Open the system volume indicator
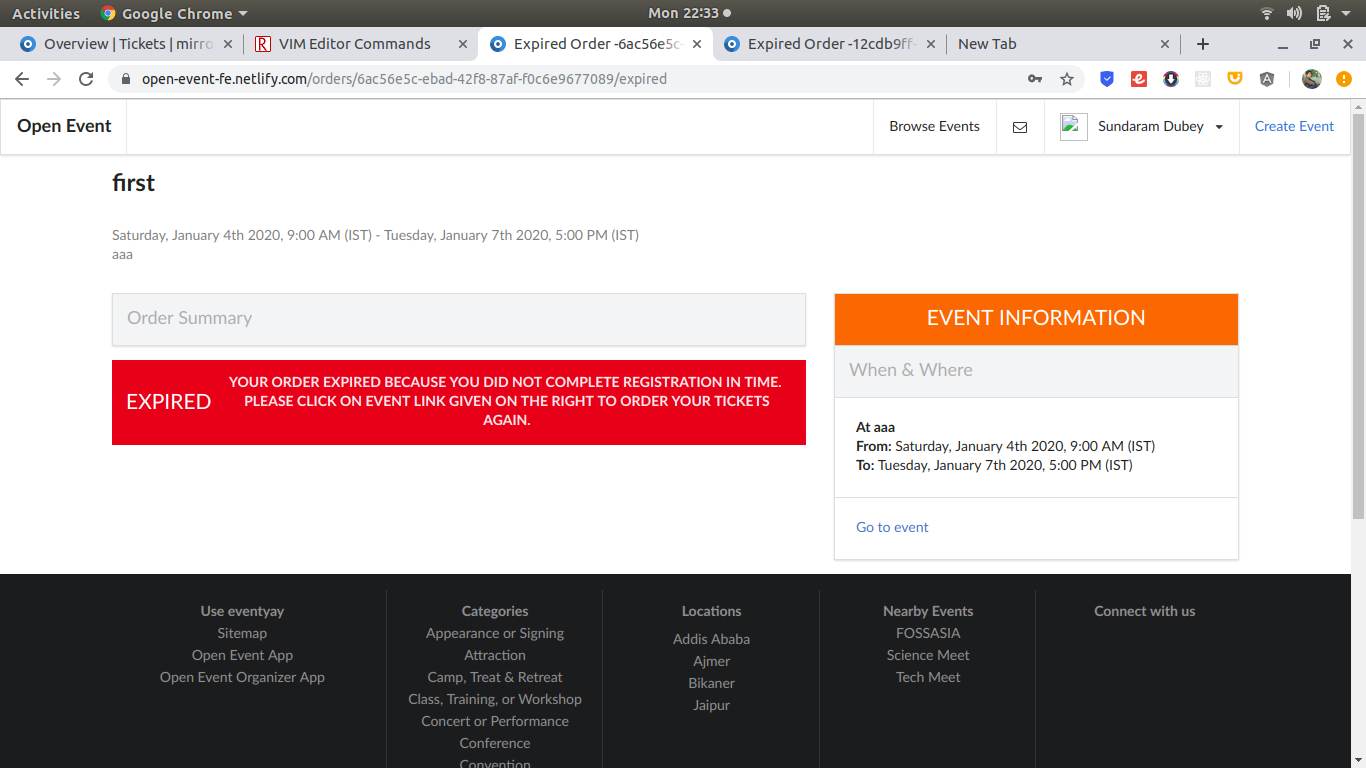Image resolution: width=1366 pixels, height=768 pixels. [1294, 13]
